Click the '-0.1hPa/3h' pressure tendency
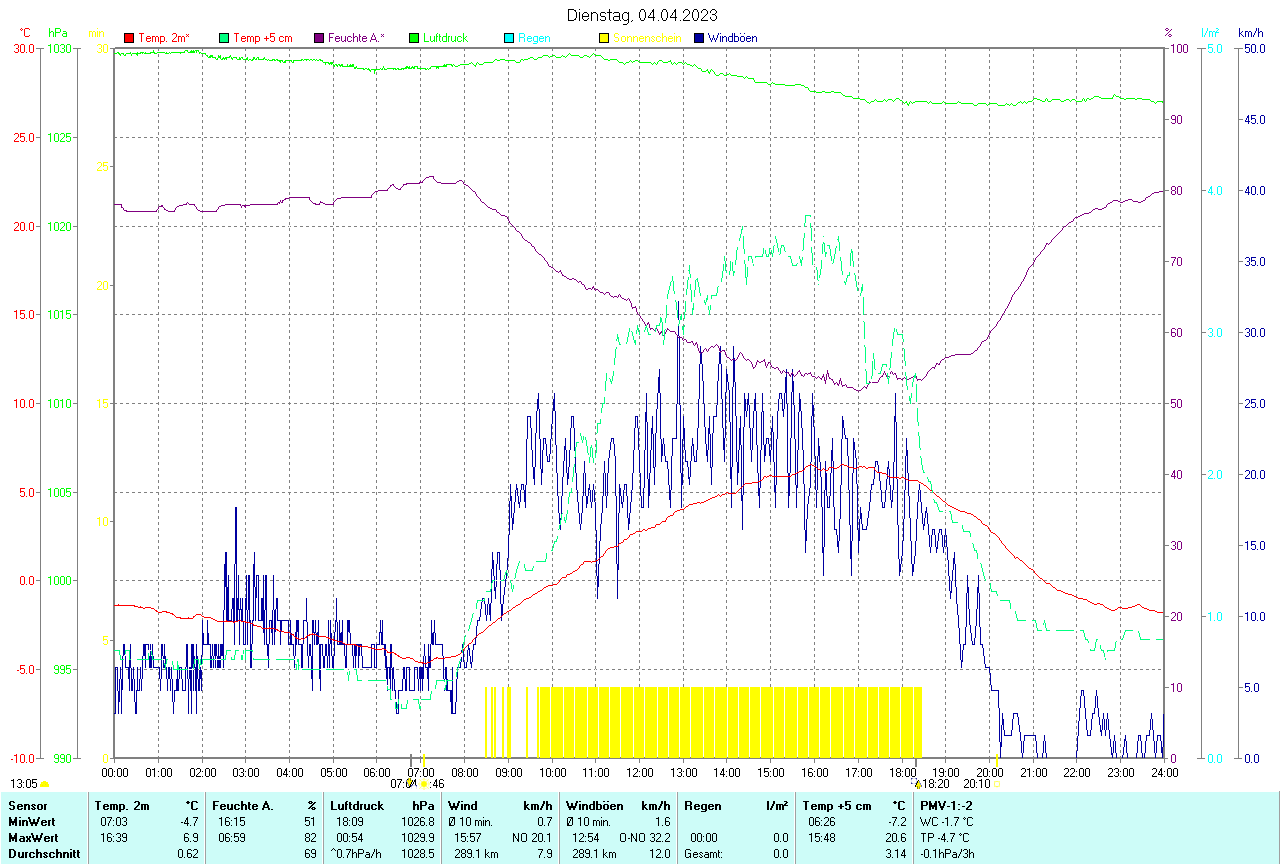 [948, 854]
